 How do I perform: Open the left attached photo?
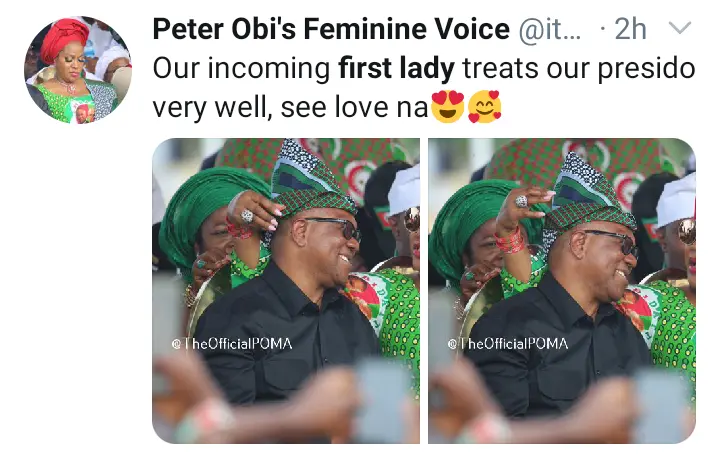[x=286, y=290]
